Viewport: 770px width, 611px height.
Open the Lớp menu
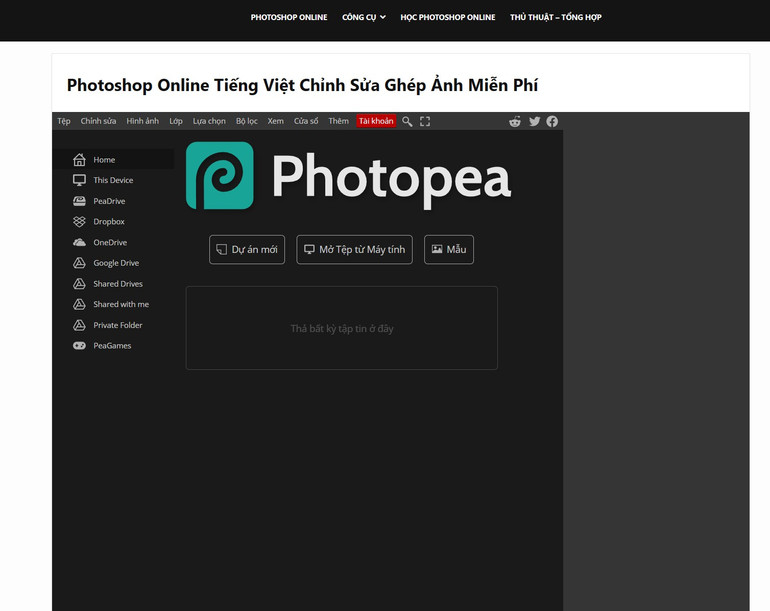click(x=176, y=121)
